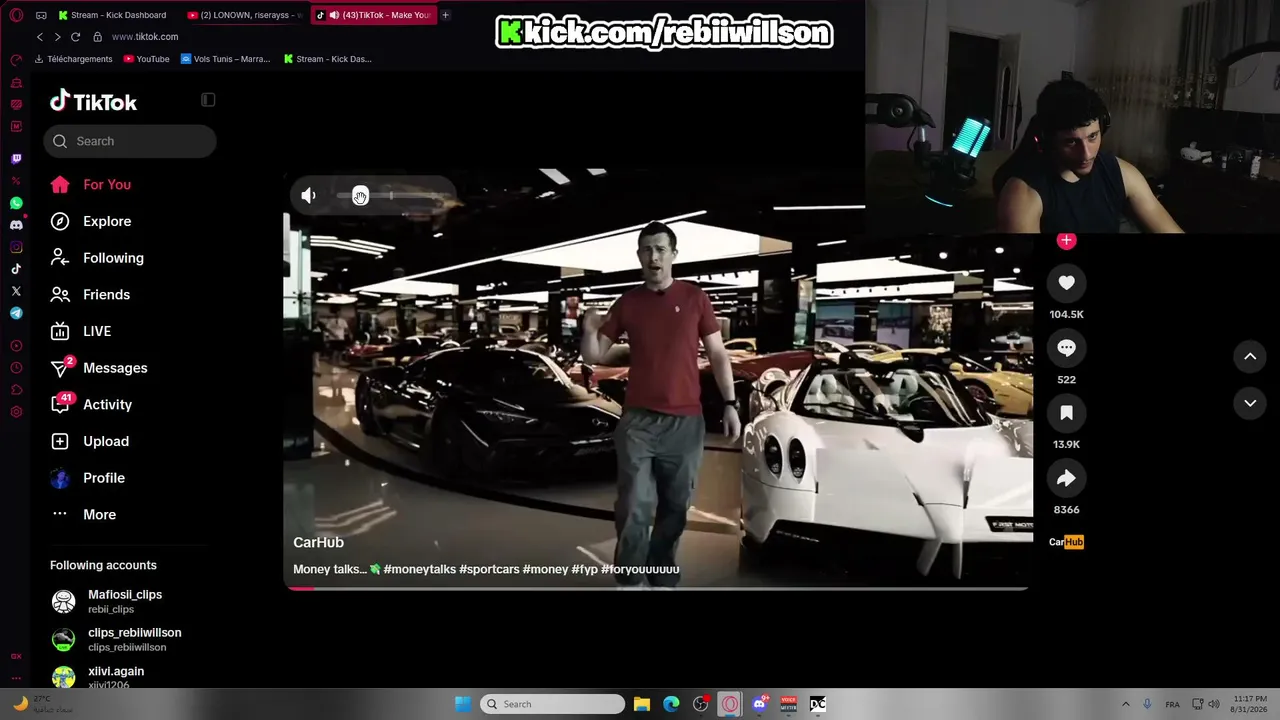Open Instagram in the Opera sidebar
Viewport: 1280px width, 720px height.
[16, 247]
